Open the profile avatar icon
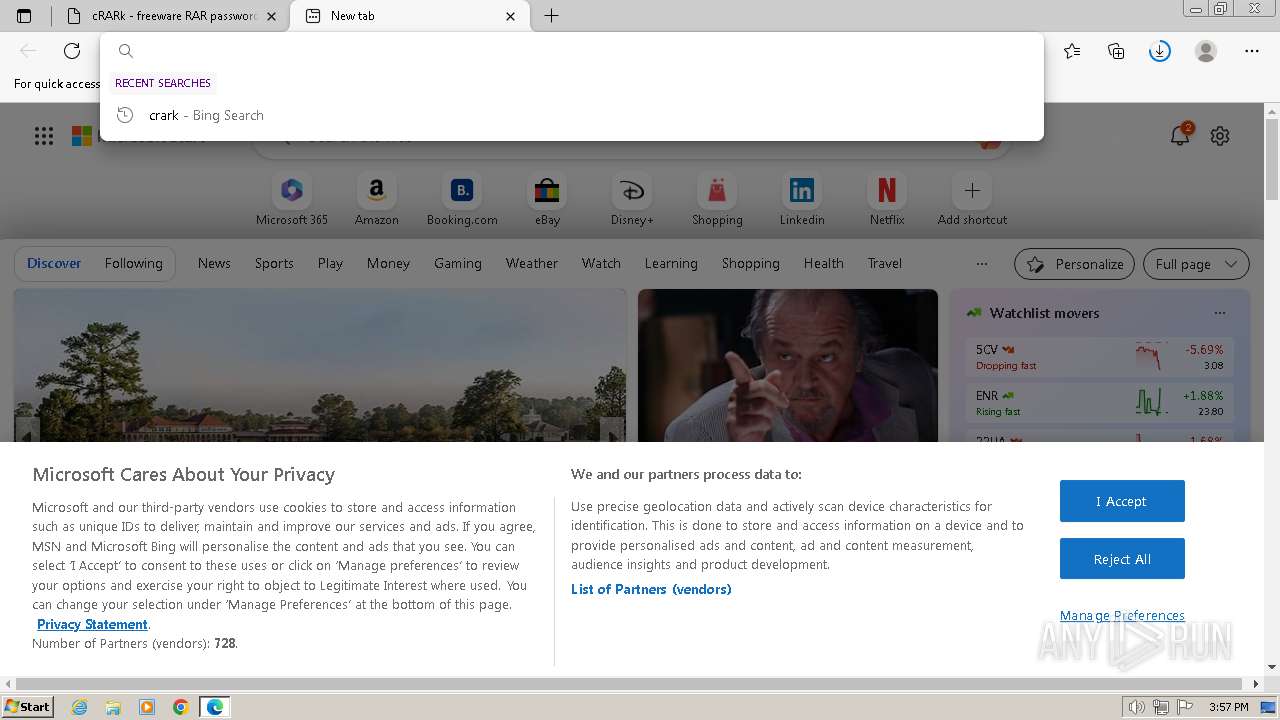This screenshot has height=720, width=1280. pyautogui.click(x=1206, y=51)
